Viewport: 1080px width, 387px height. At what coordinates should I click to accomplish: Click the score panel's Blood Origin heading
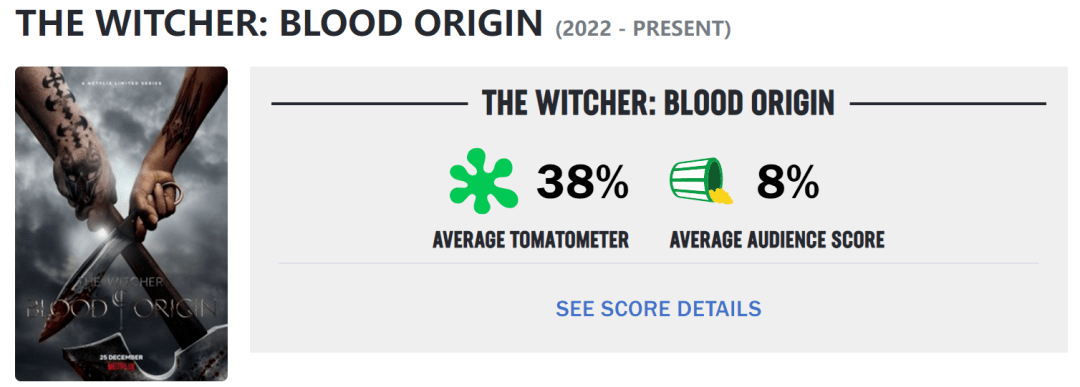pyautogui.click(x=658, y=103)
